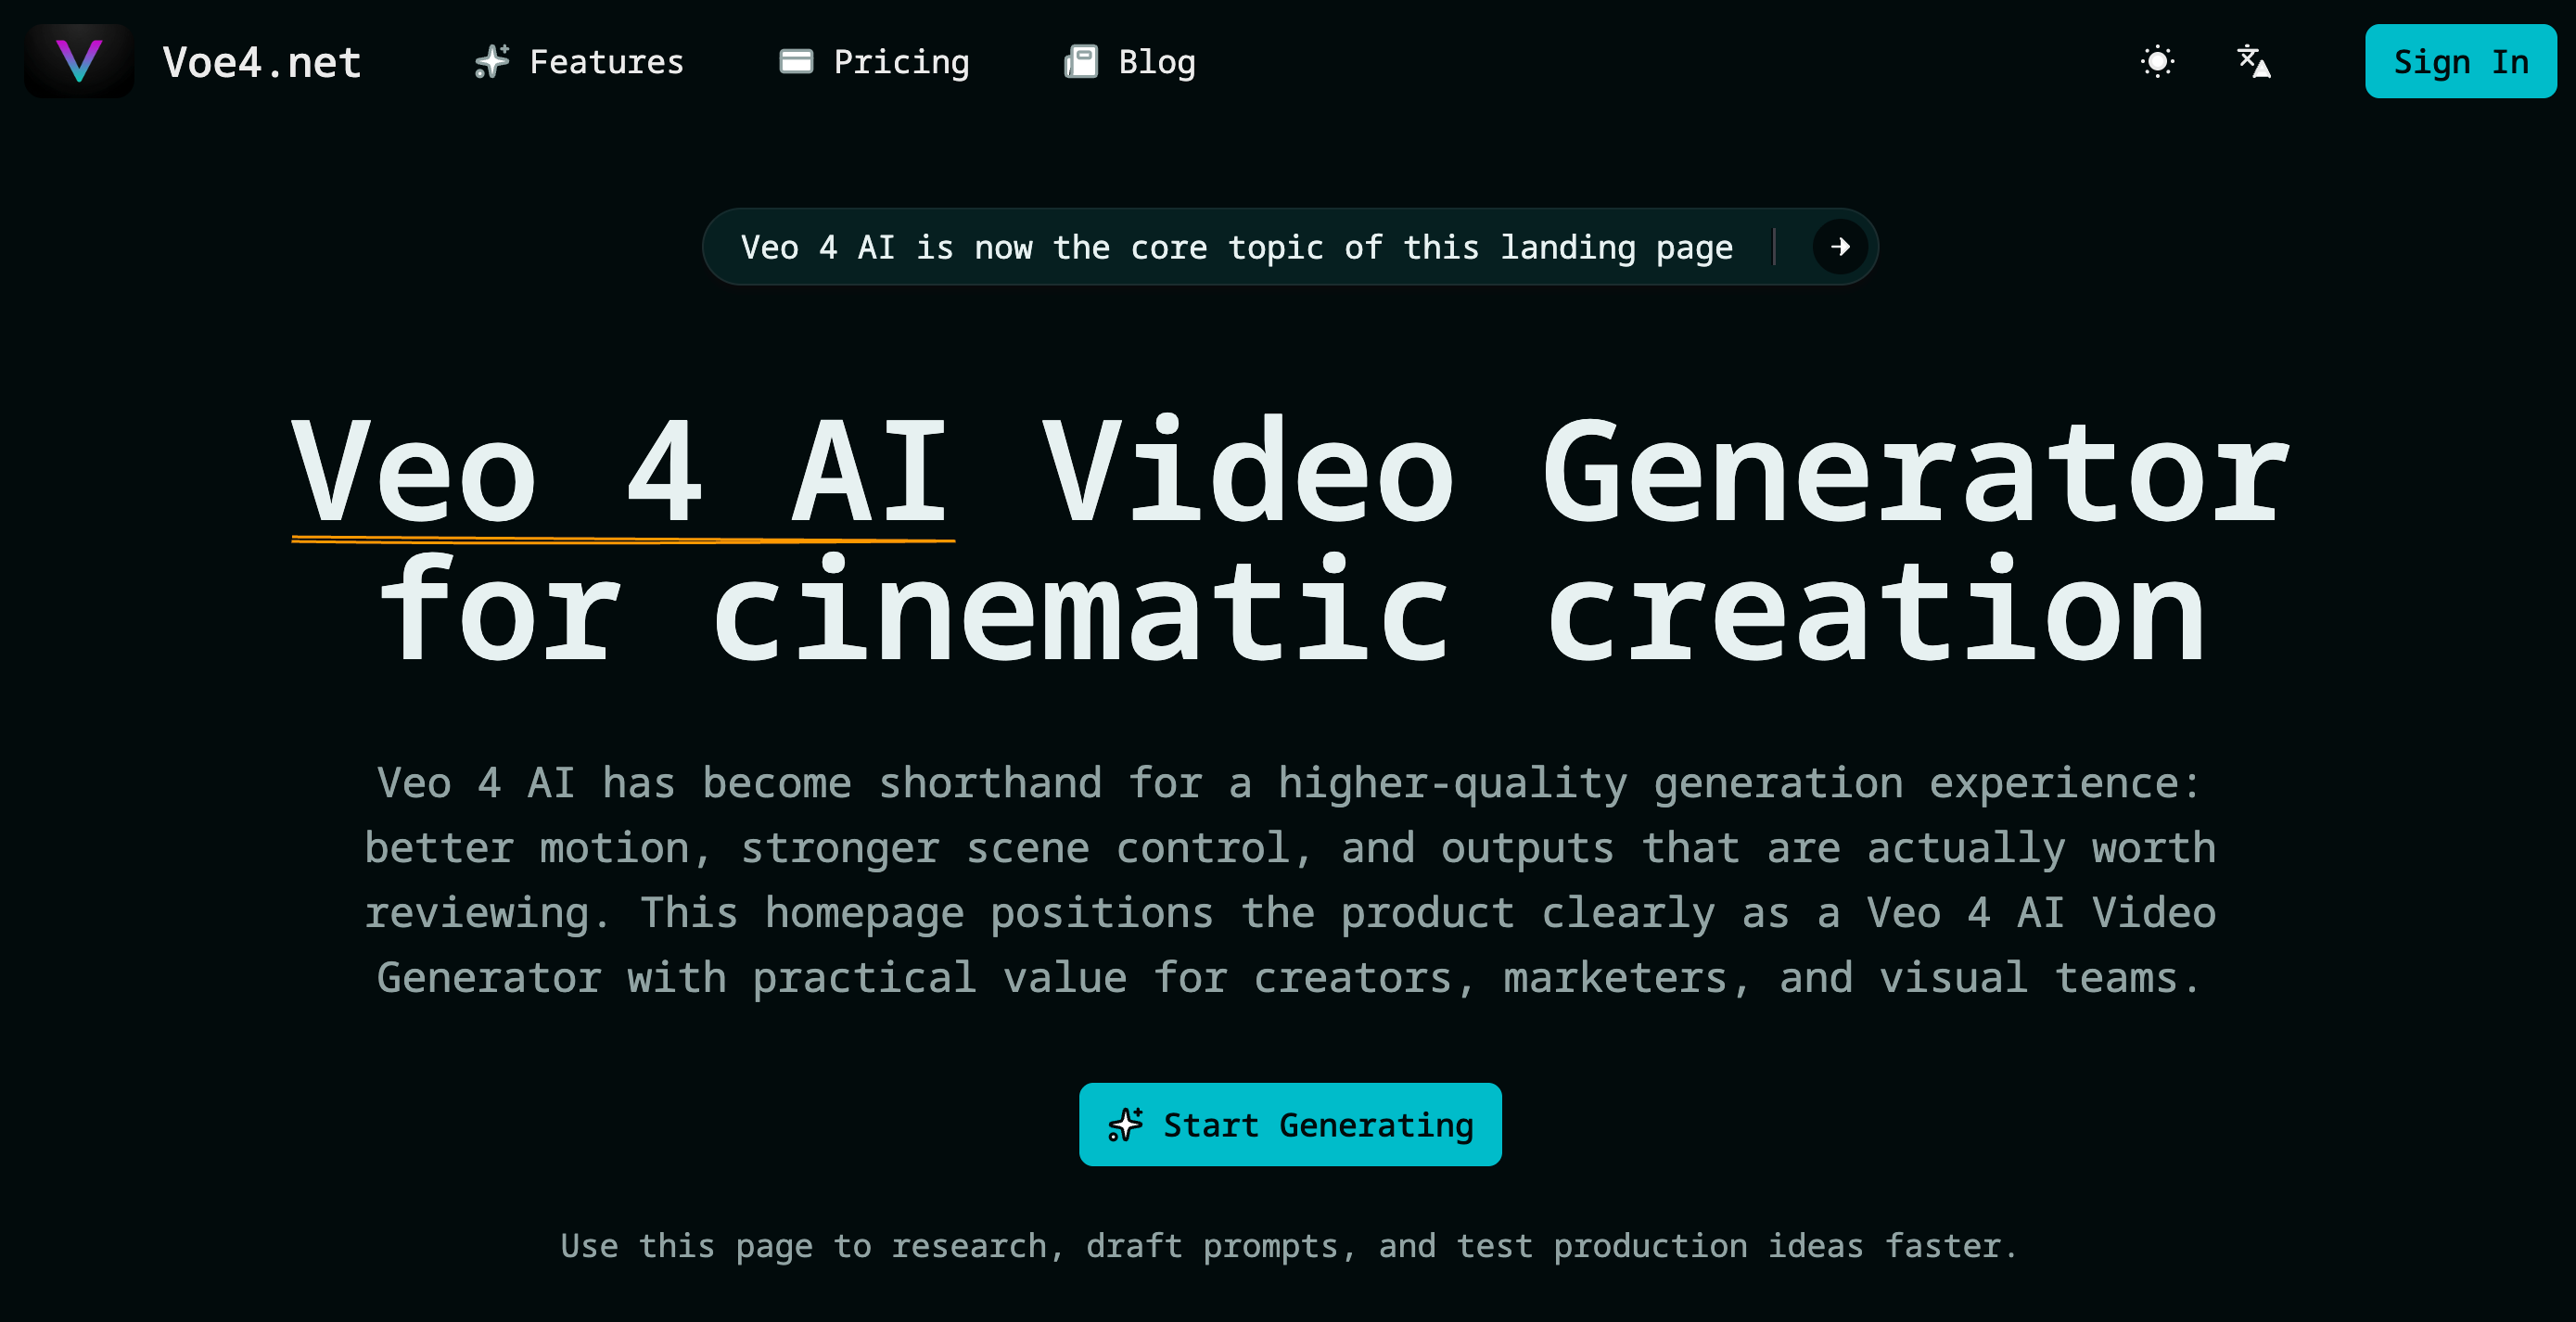2576x1322 pixels.
Task: Toggle light mode with the sun icon
Action: click(2157, 62)
